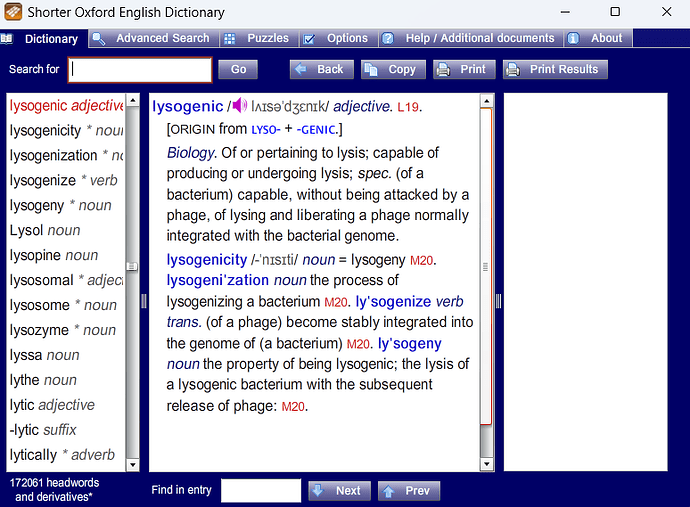Click the Back arrow button
Image resolution: width=690 pixels, height=507 pixels.
point(318,69)
